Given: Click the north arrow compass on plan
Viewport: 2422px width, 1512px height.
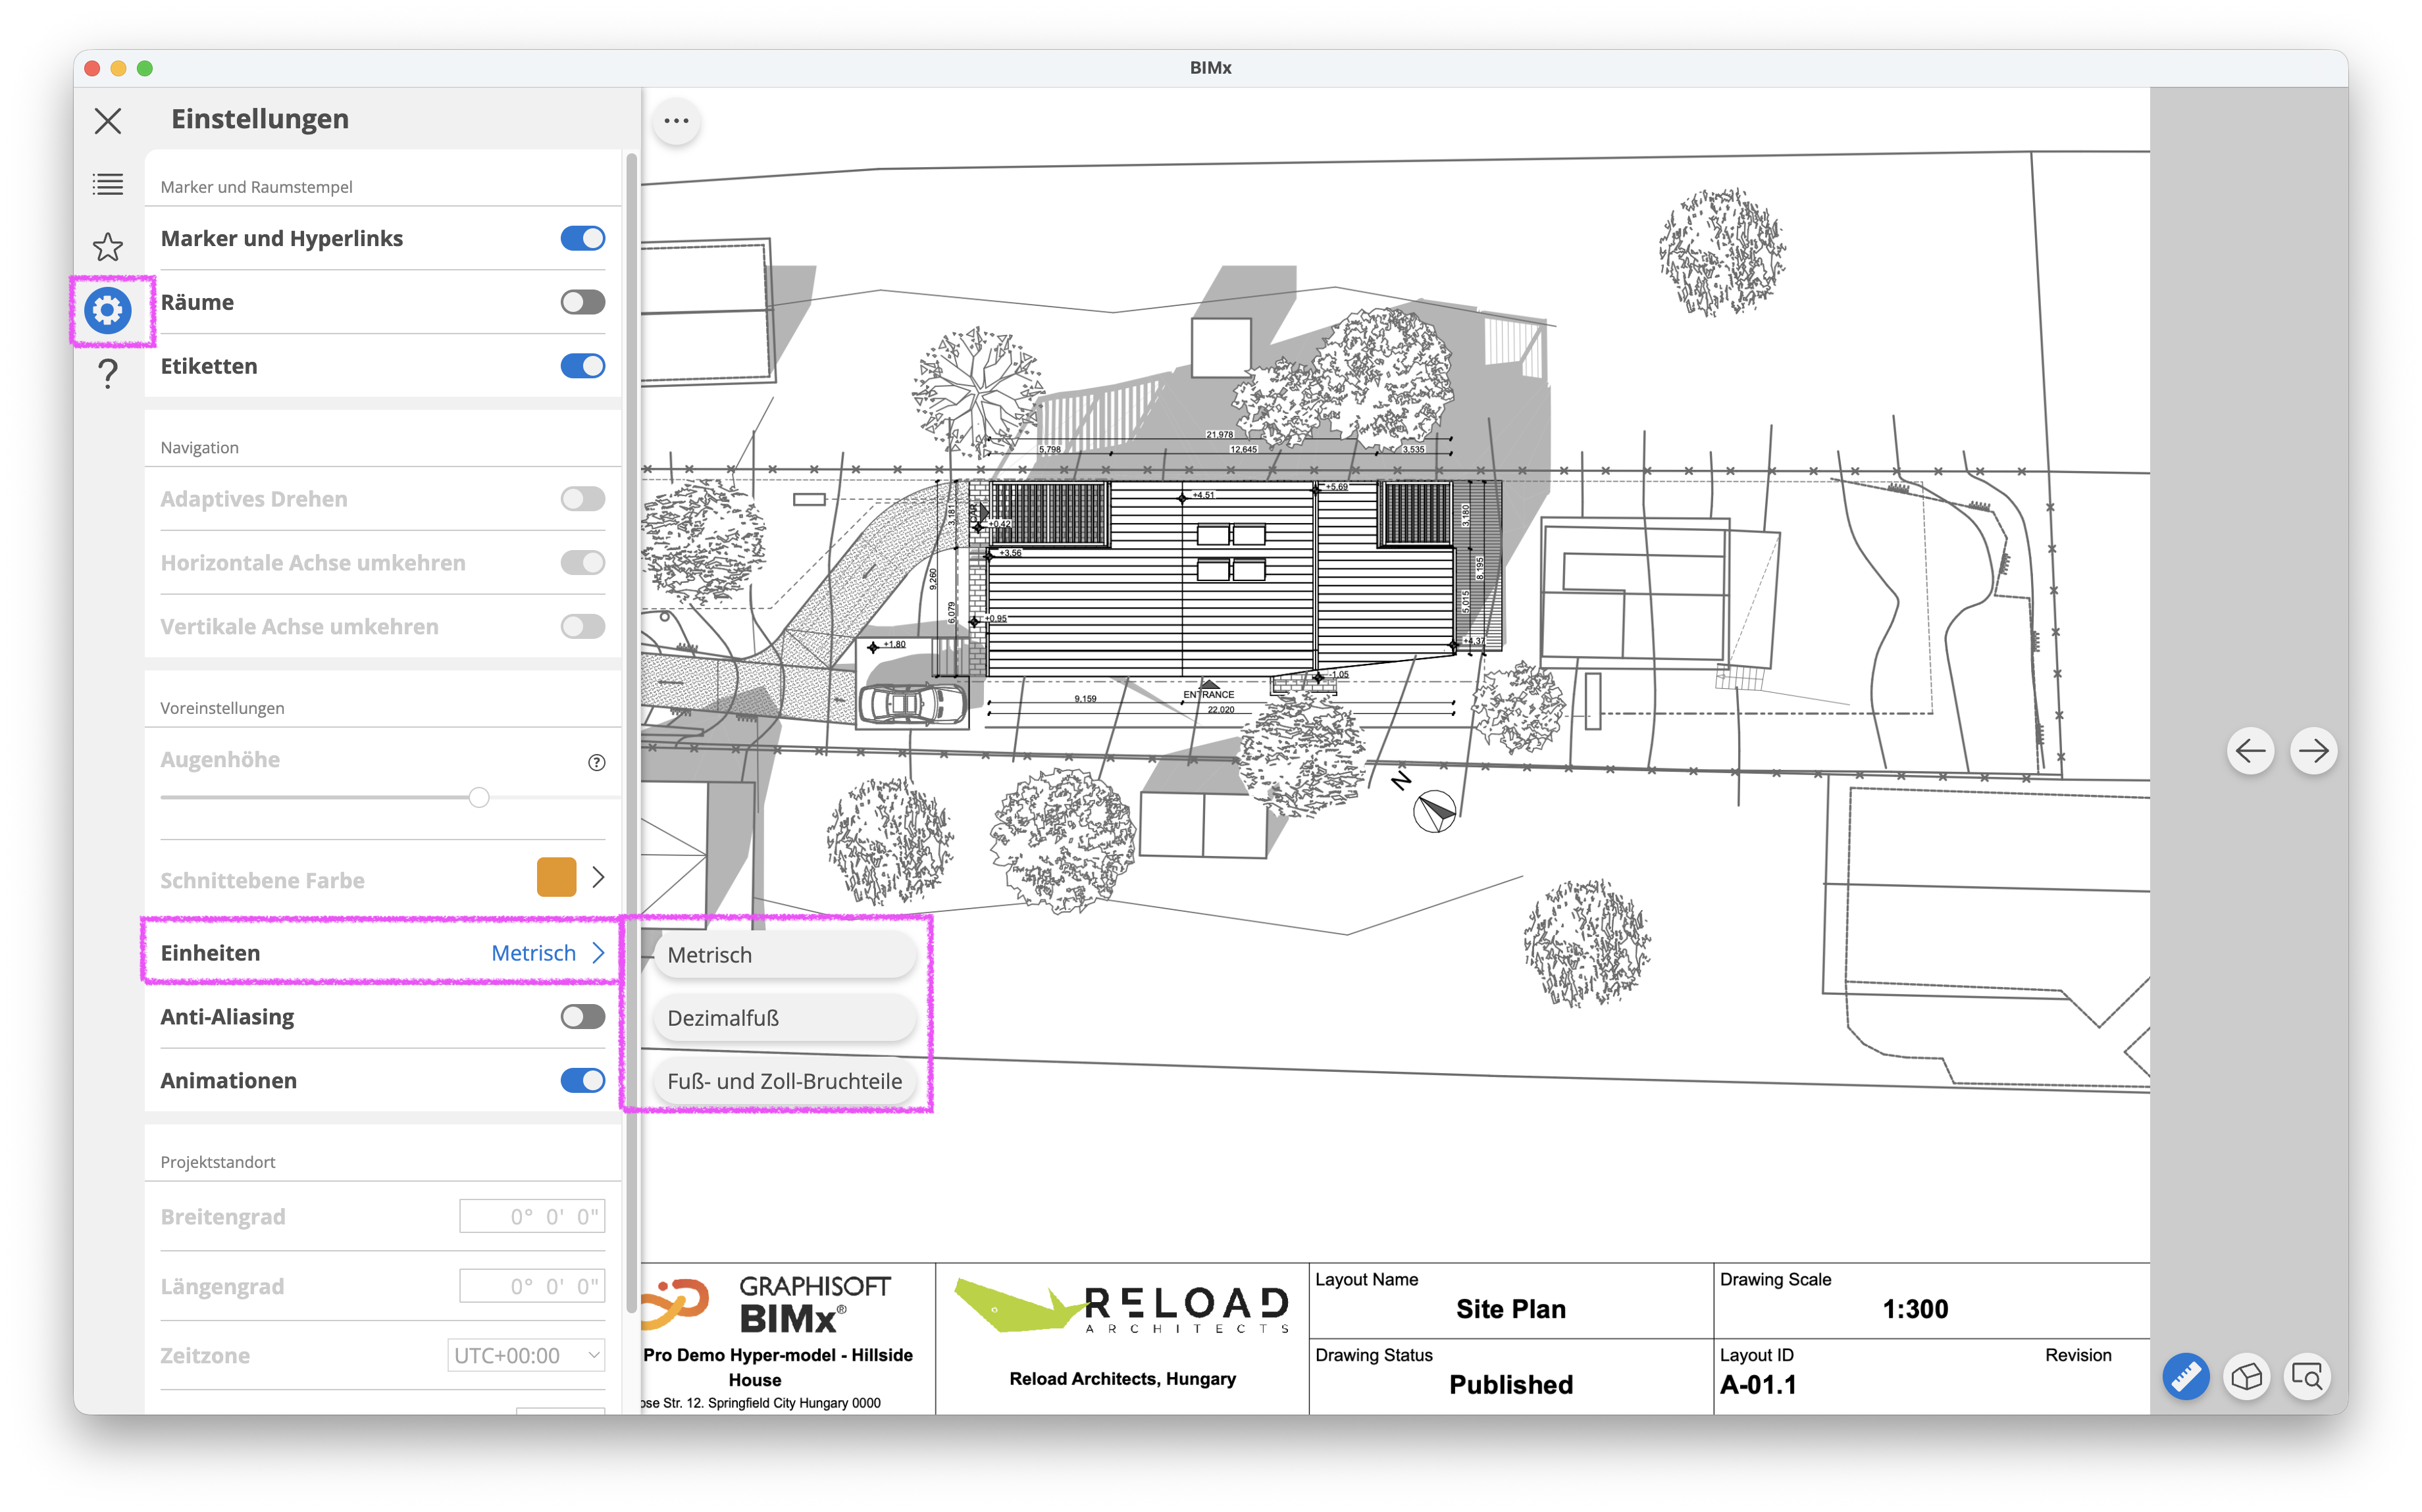Looking at the screenshot, I should [1434, 811].
